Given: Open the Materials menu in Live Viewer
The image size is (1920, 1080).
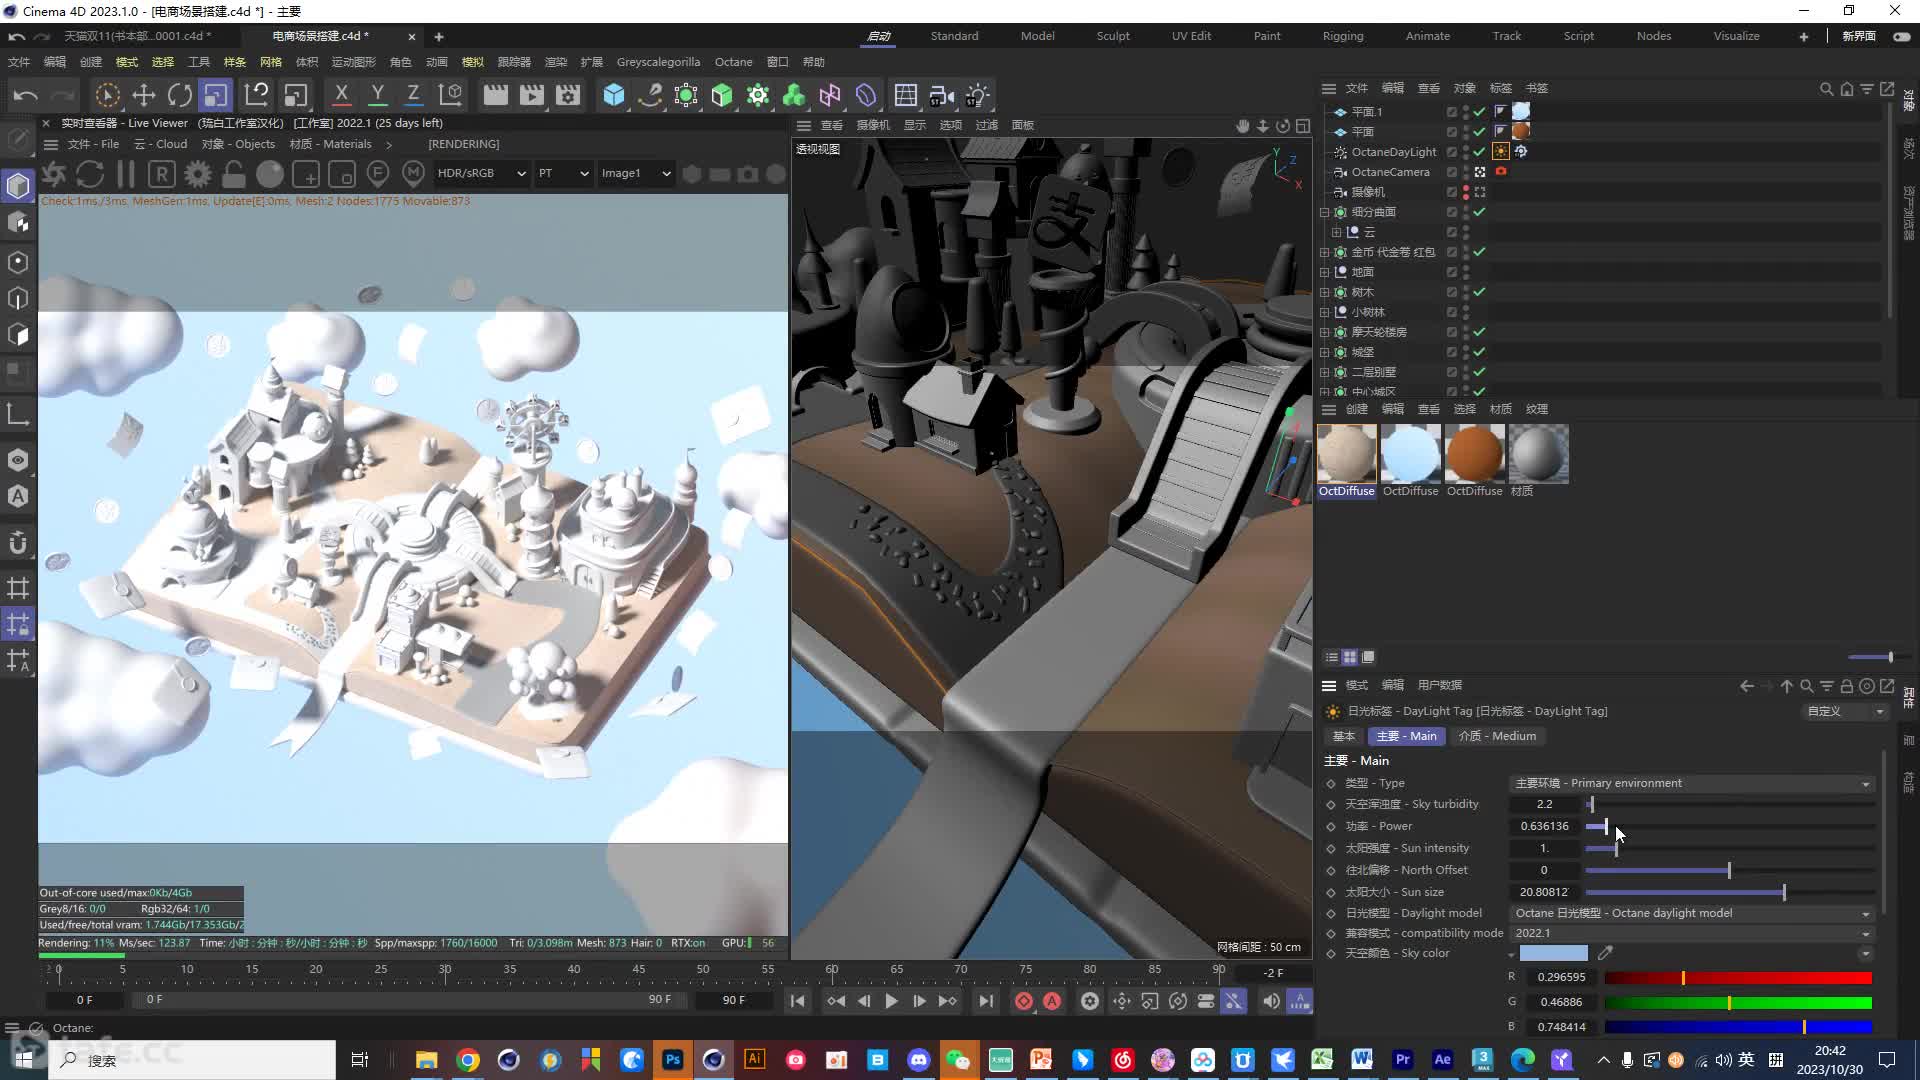Looking at the screenshot, I should pos(330,144).
